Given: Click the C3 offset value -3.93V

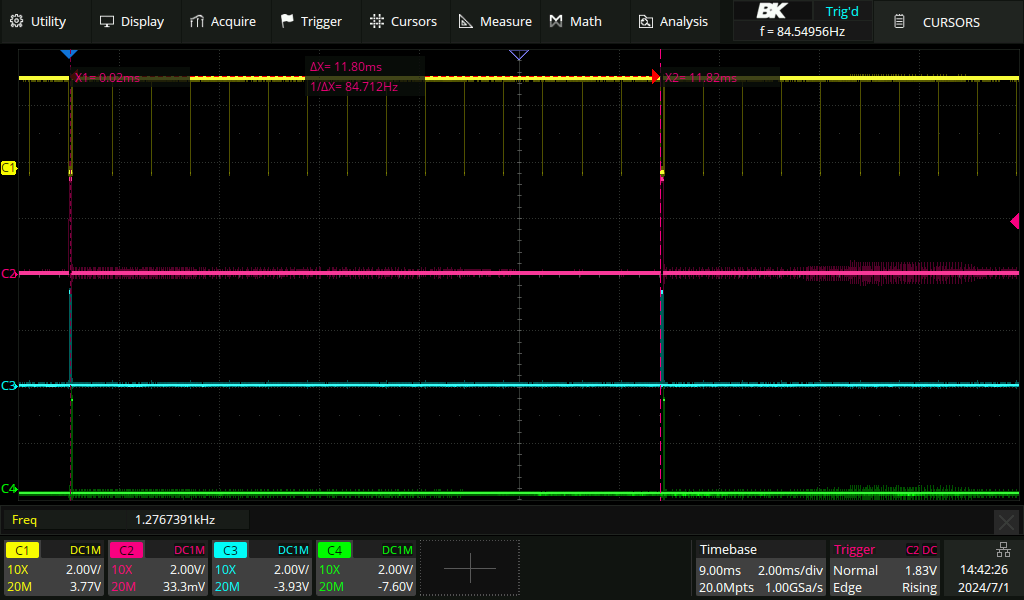Looking at the screenshot, I should click(292, 587).
